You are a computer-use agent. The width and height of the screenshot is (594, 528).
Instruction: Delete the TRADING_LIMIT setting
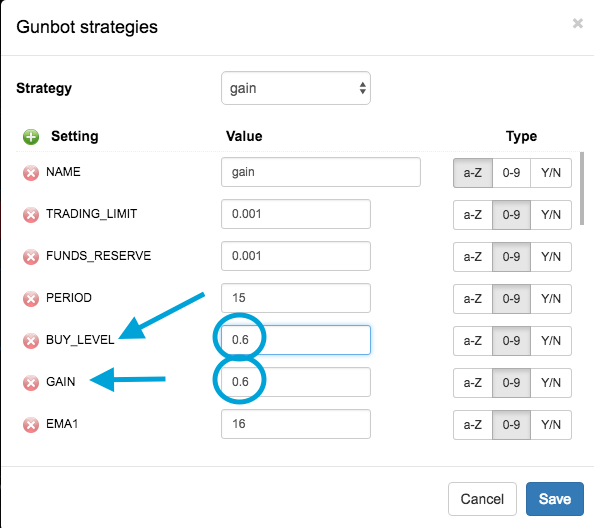(31, 215)
